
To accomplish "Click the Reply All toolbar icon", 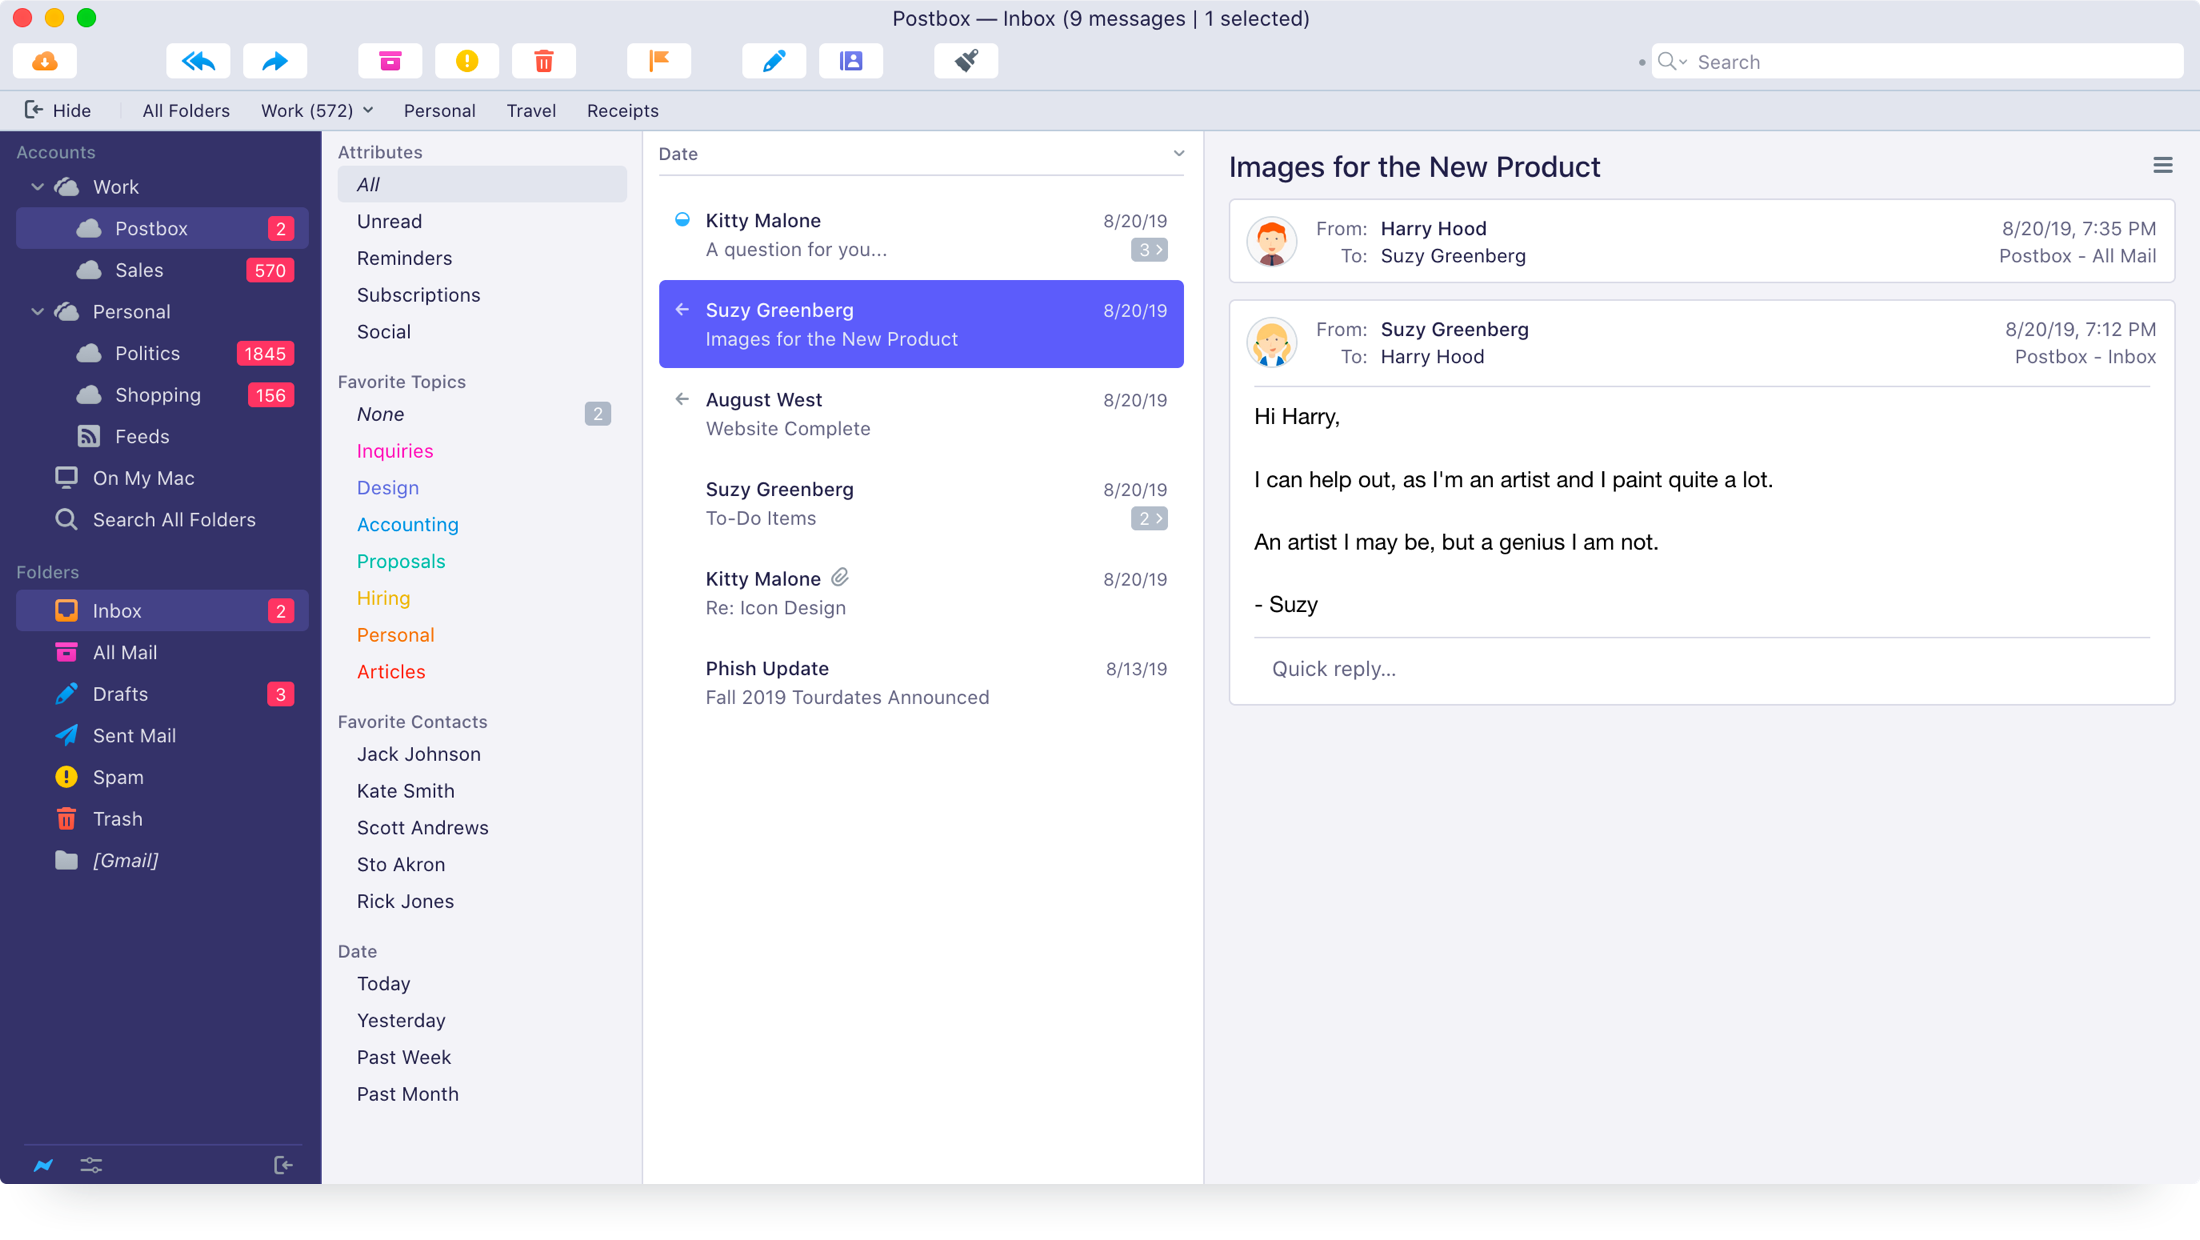I will coord(198,62).
